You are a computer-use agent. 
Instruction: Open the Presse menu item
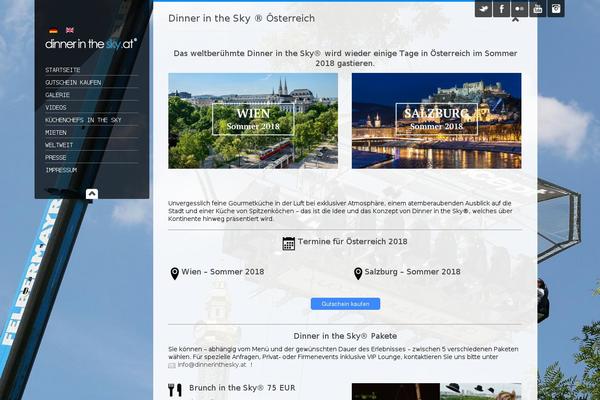click(x=56, y=158)
